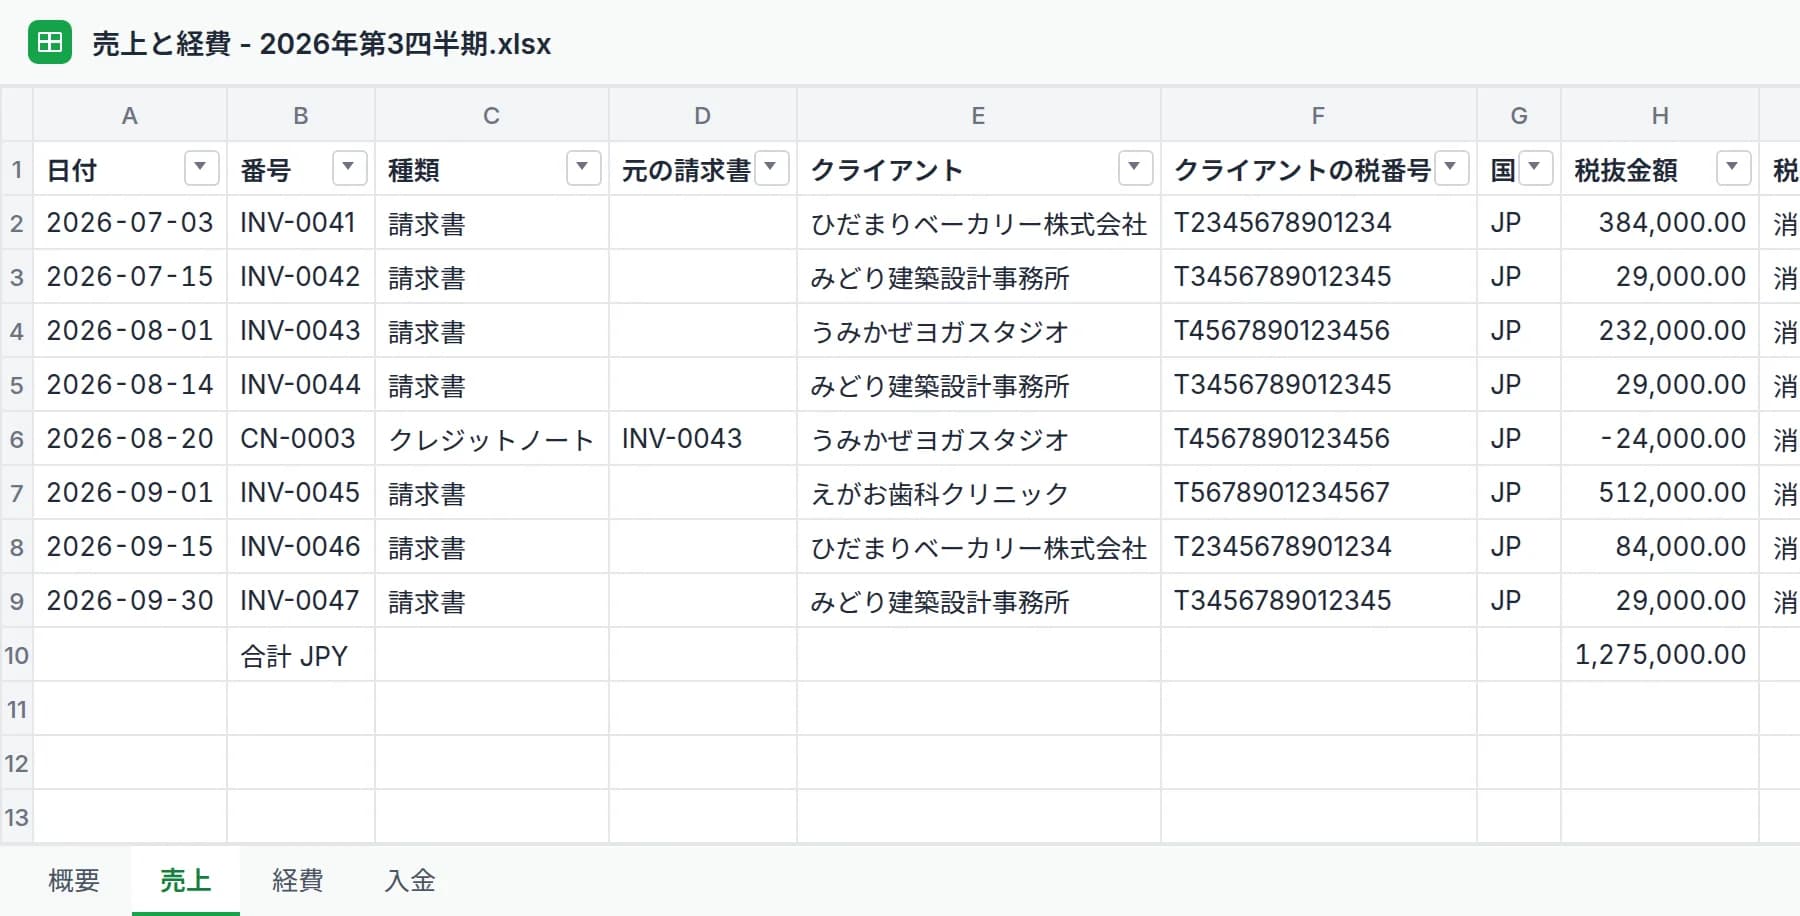1800x916 pixels.
Task: Click the total 1,275,000.00 cell
Action: point(1660,654)
